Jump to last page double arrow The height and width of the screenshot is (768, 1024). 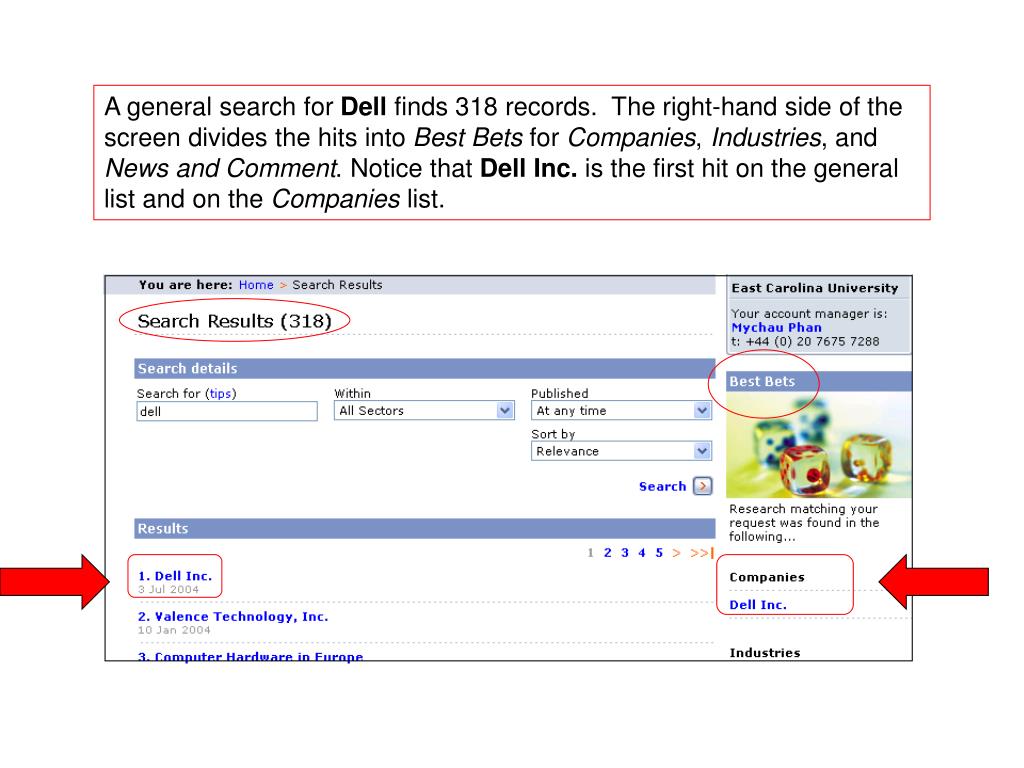(x=701, y=553)
